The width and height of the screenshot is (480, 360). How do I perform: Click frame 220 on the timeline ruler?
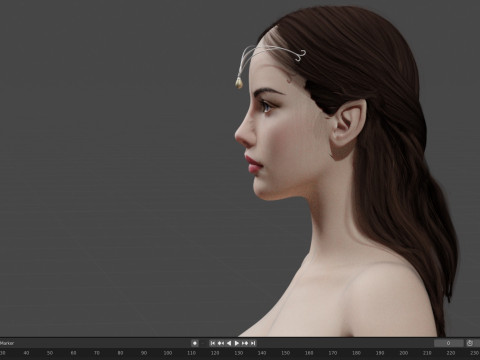coord(451,353)
